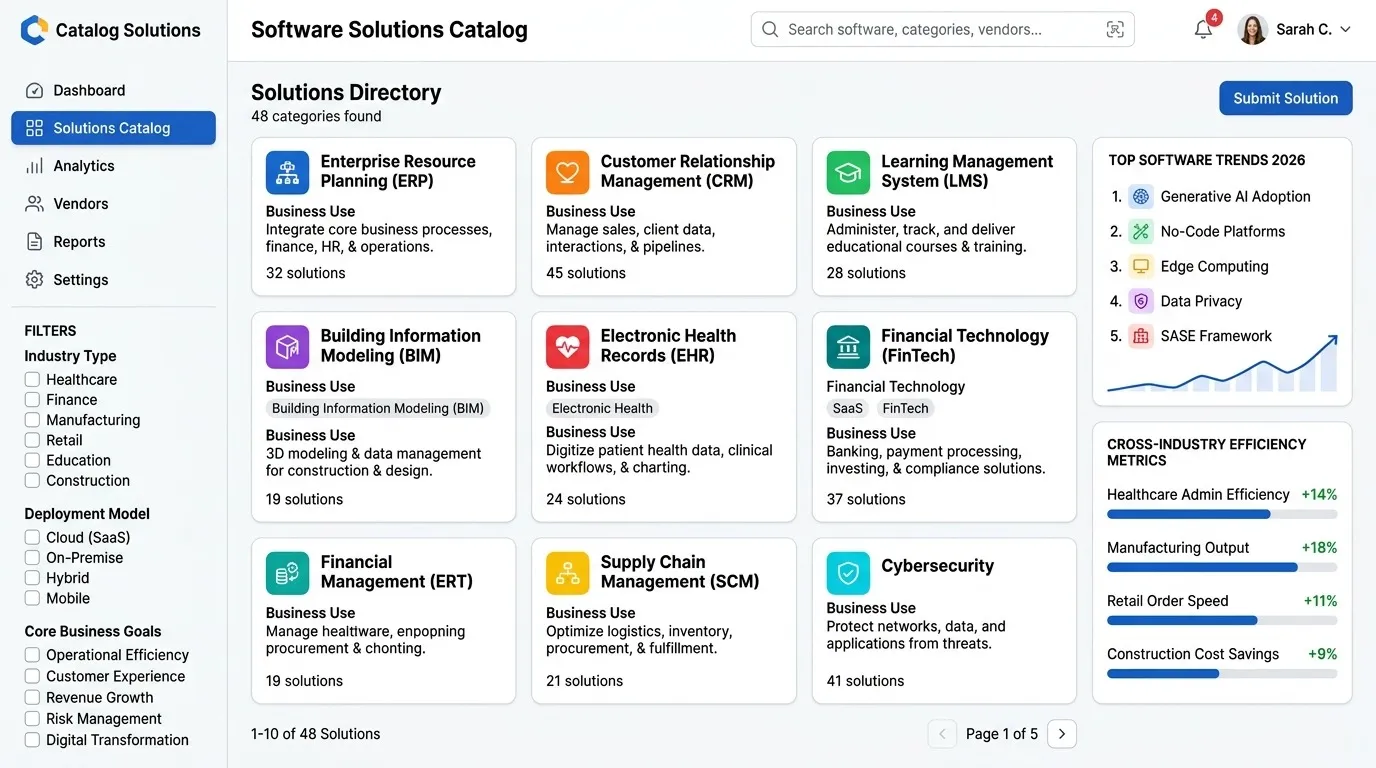Click the Financial Technology bank icon
The image size is (1376, 768).
pos(848,347)
